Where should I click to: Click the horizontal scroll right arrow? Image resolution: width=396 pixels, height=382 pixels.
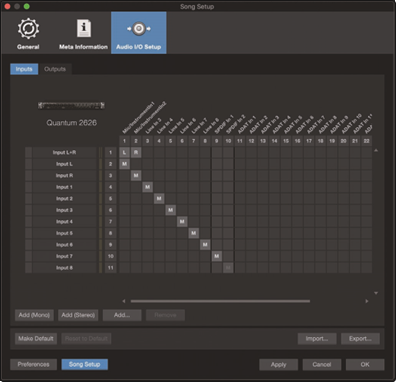coord(367,301)
